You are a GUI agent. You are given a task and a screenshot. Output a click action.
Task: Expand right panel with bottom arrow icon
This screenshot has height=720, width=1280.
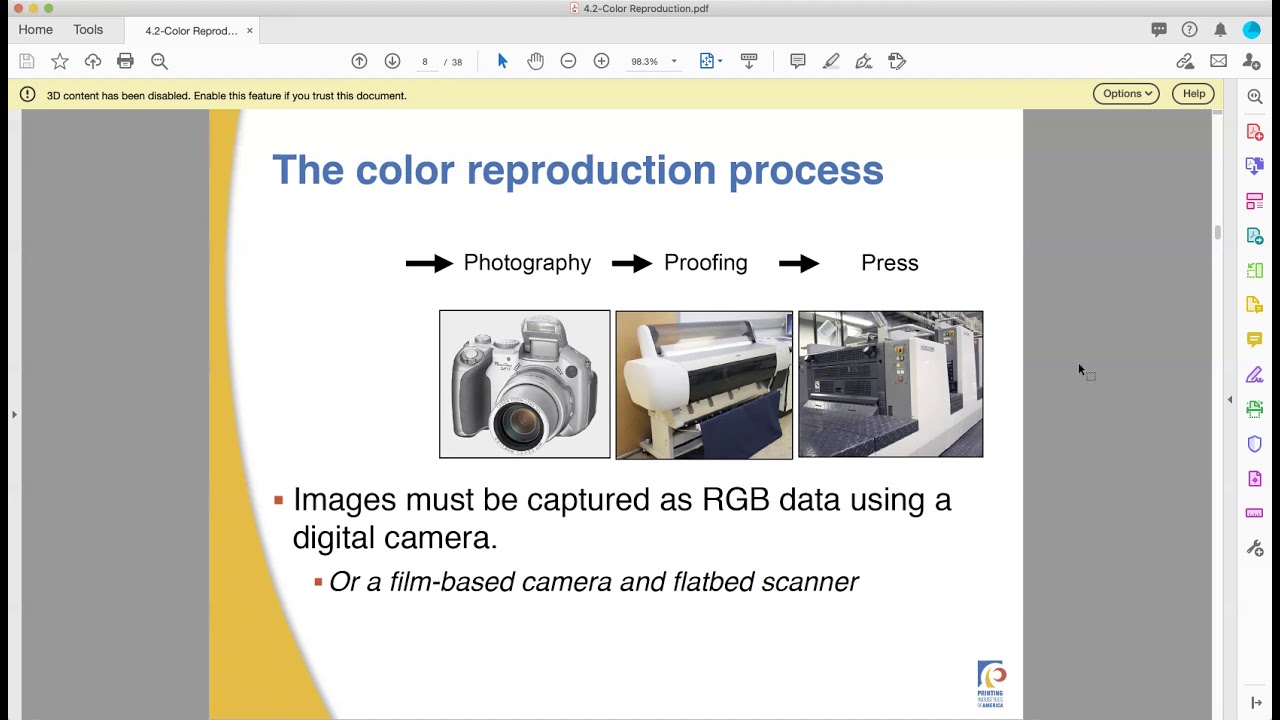tap(1256, 703)
